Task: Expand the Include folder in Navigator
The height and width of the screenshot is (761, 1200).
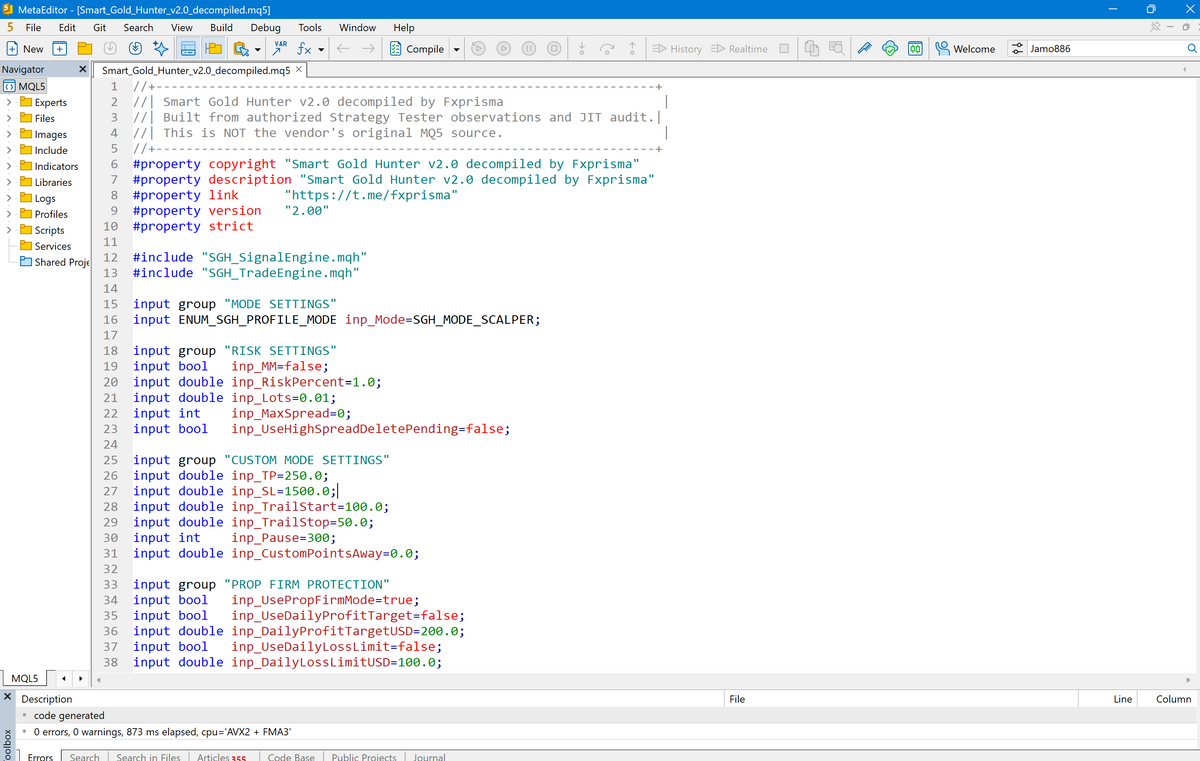Action: (9, 150)
